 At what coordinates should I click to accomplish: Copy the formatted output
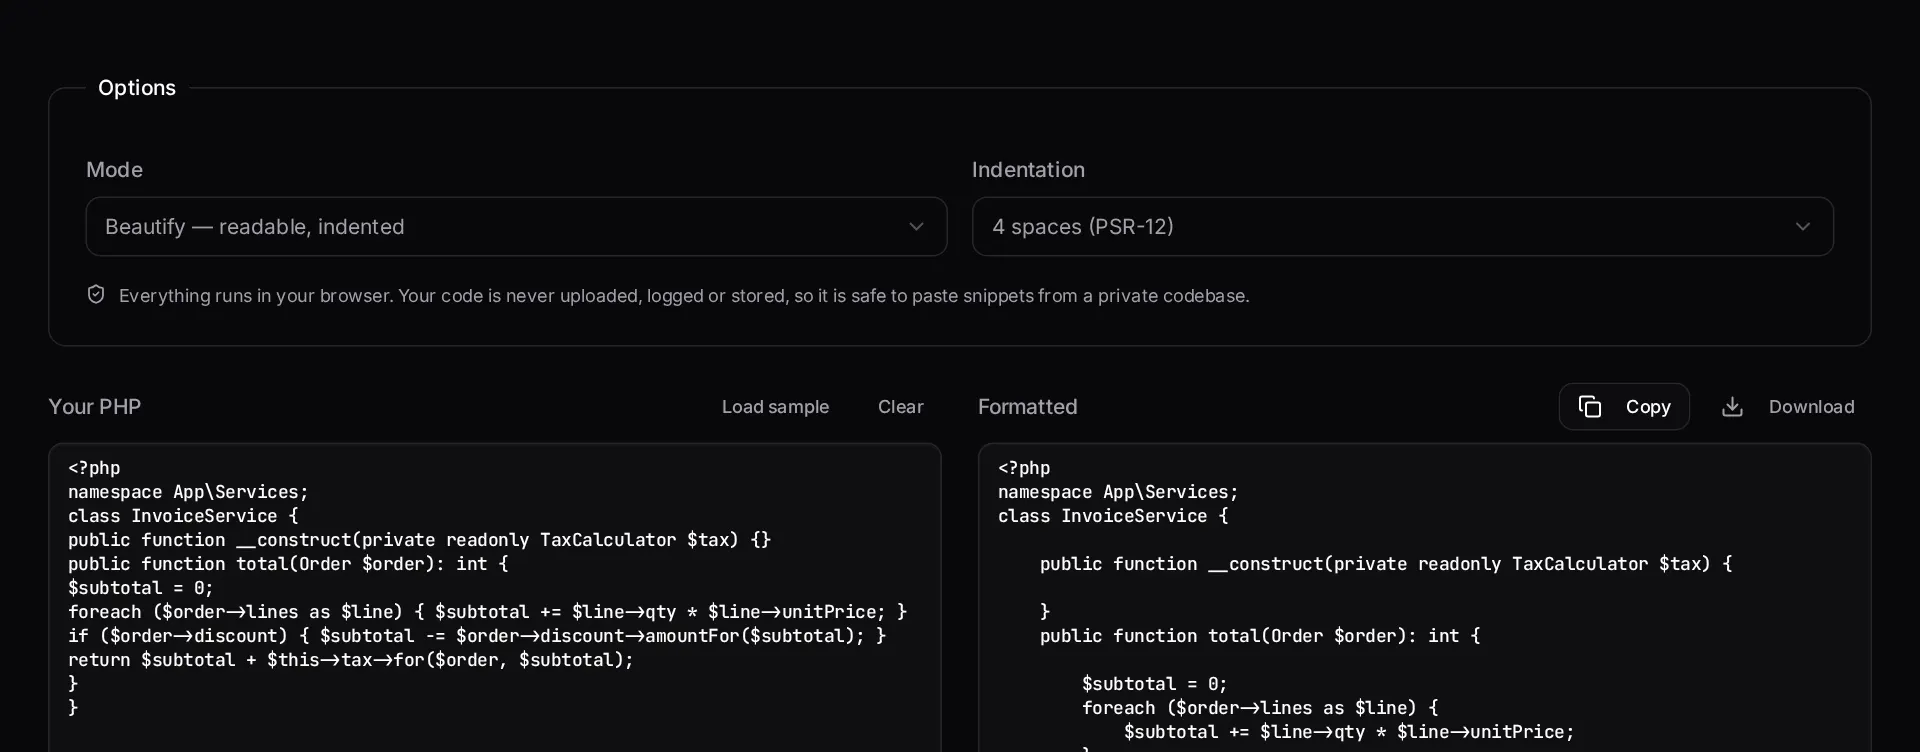click(1624, 407)
